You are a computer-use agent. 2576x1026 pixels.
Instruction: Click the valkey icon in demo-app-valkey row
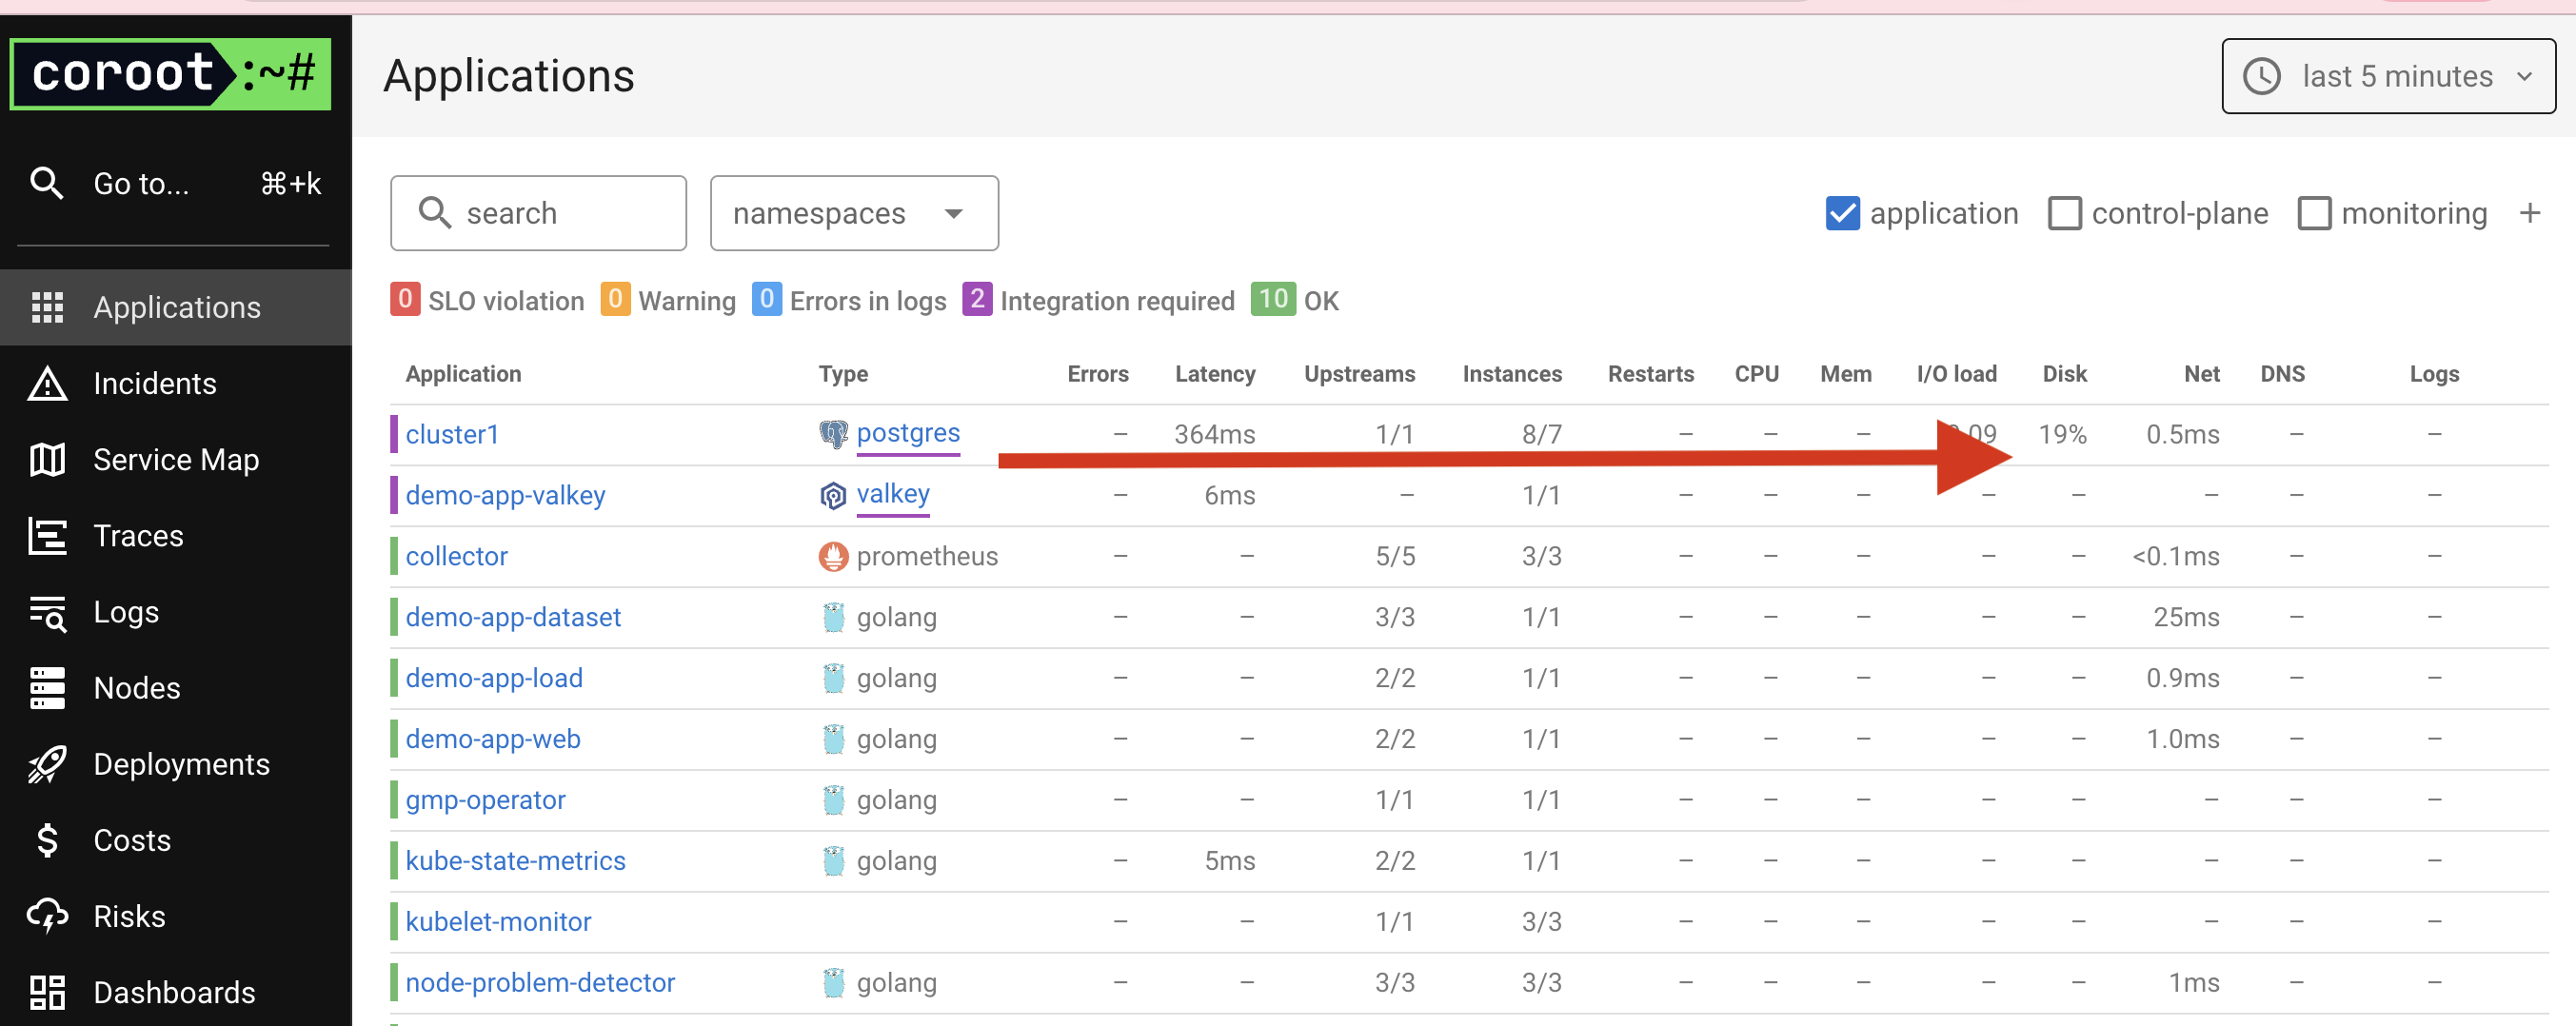[x=833, y=495]
